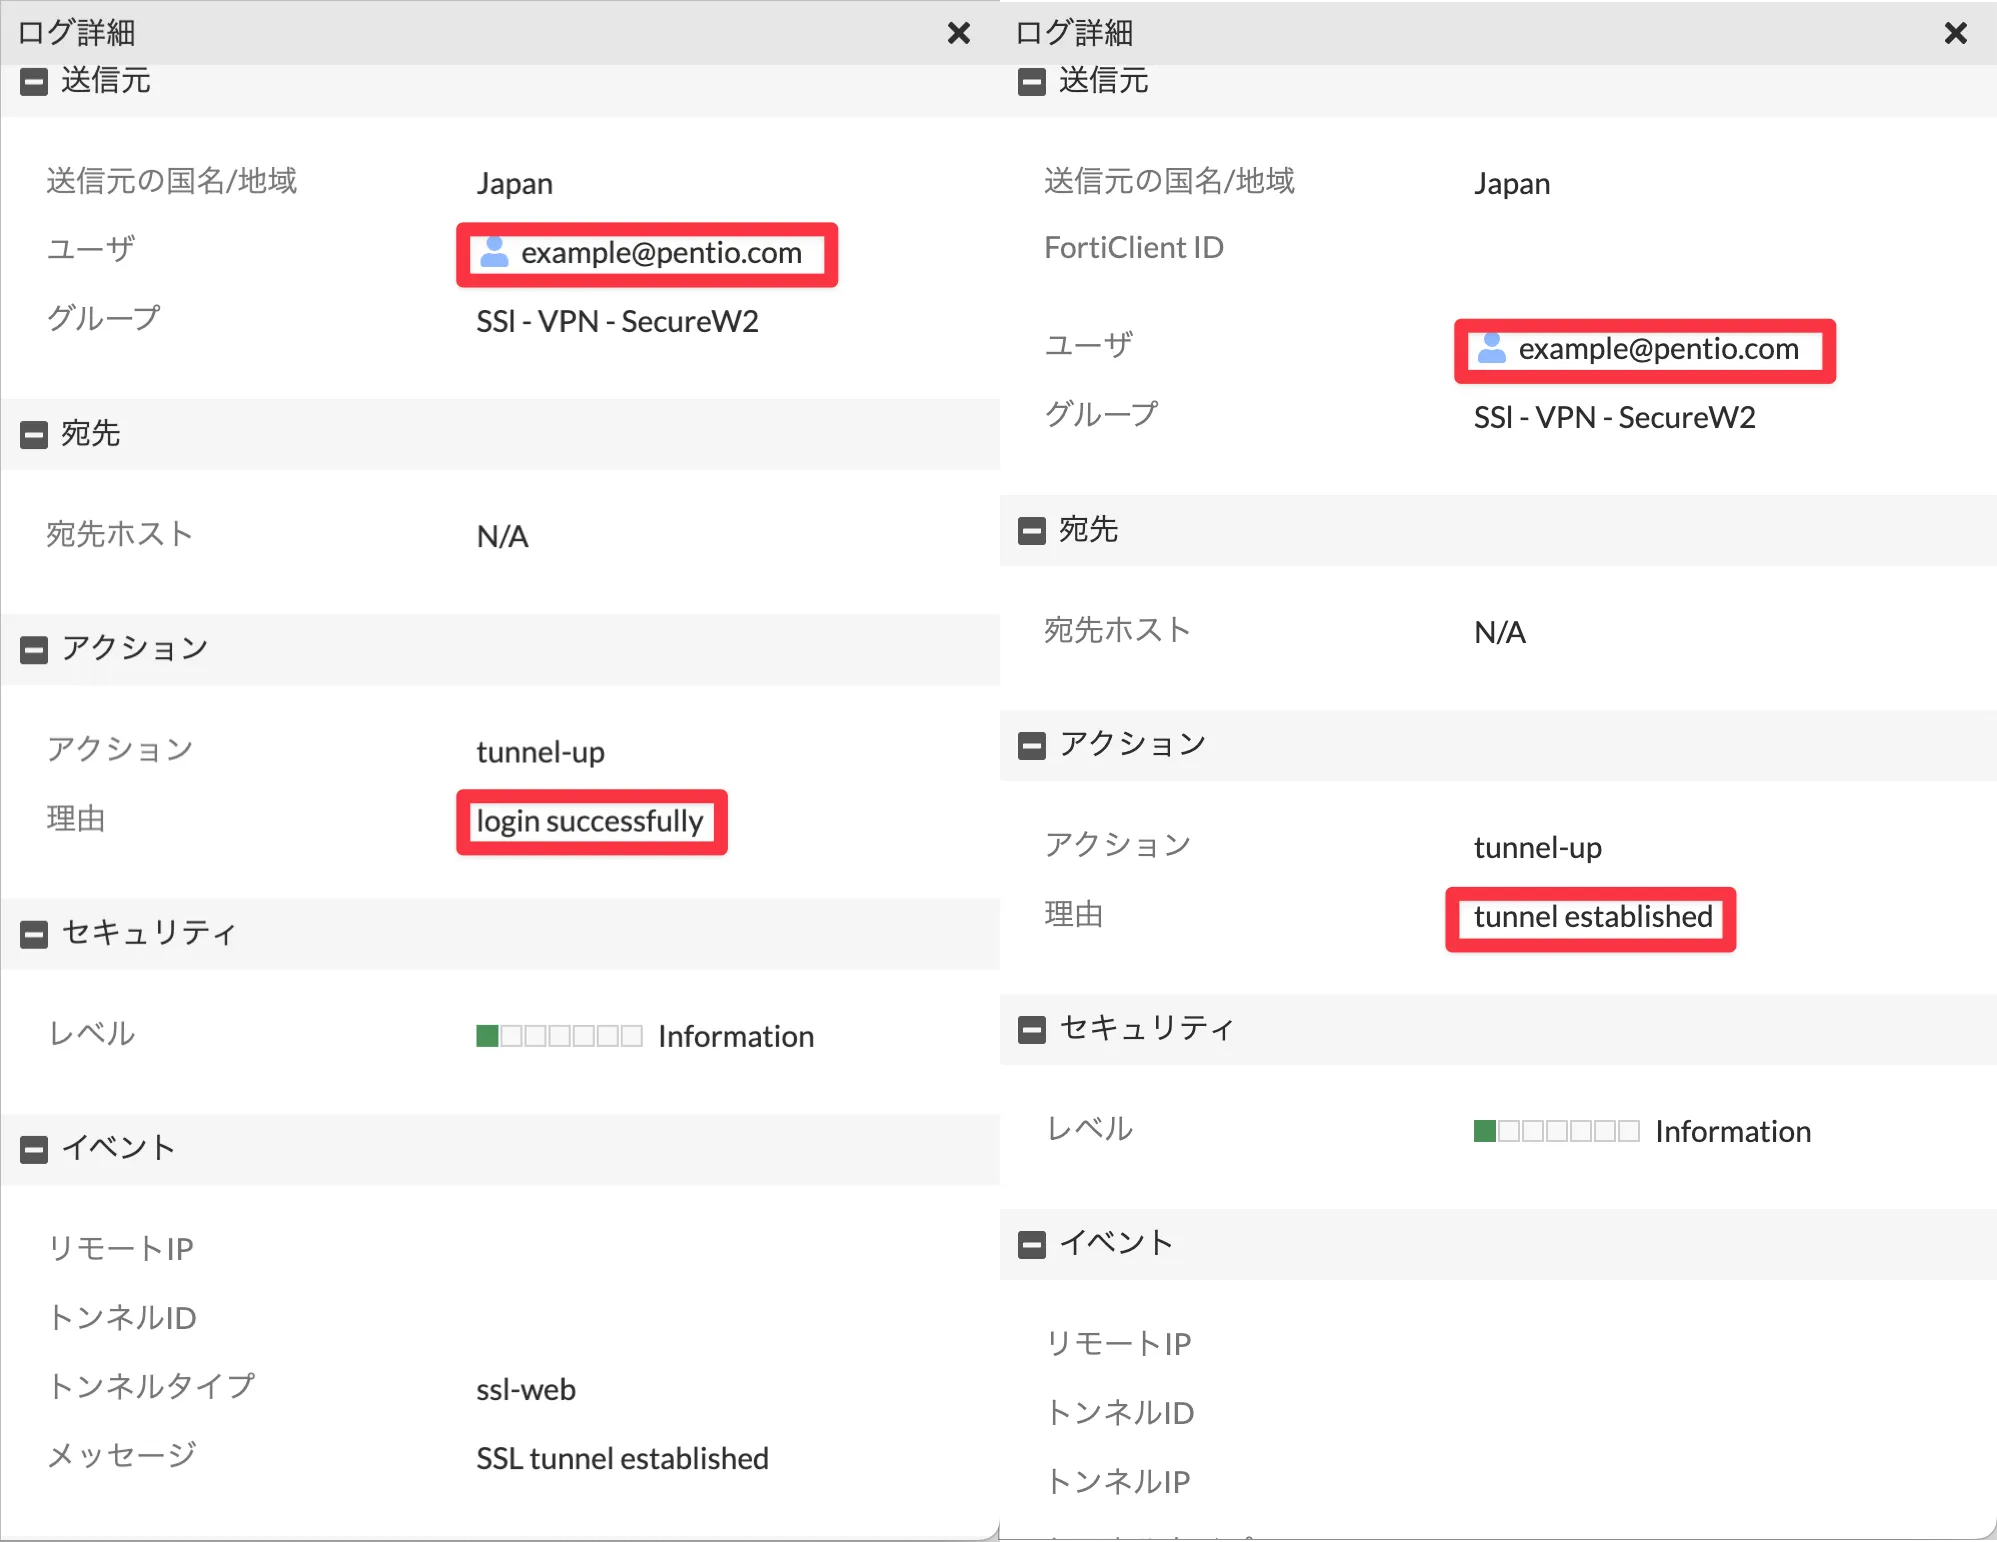Click user avatar icon in left panel
The image size is (1997, 1542).
click(x=494, y=253)
